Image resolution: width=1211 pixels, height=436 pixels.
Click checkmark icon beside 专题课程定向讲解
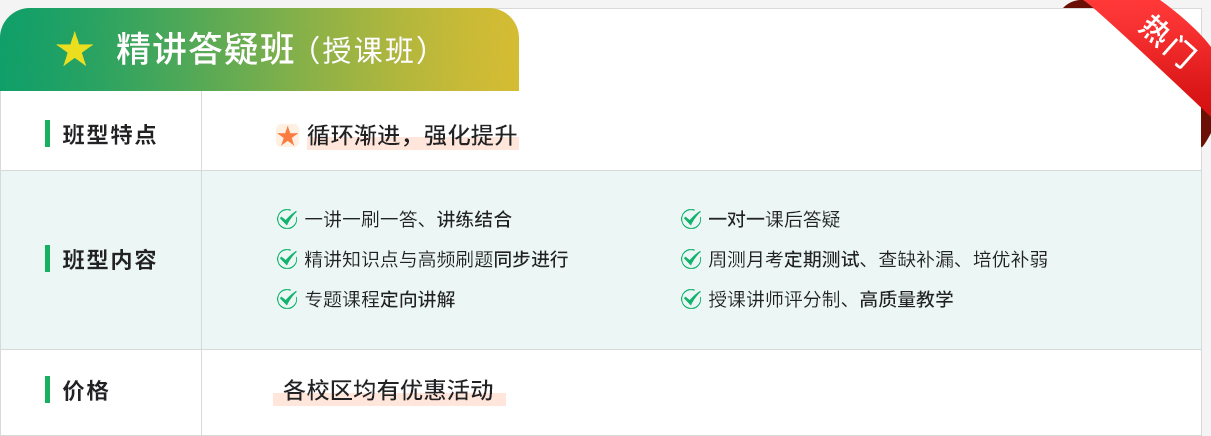click(x=287, y=299)
